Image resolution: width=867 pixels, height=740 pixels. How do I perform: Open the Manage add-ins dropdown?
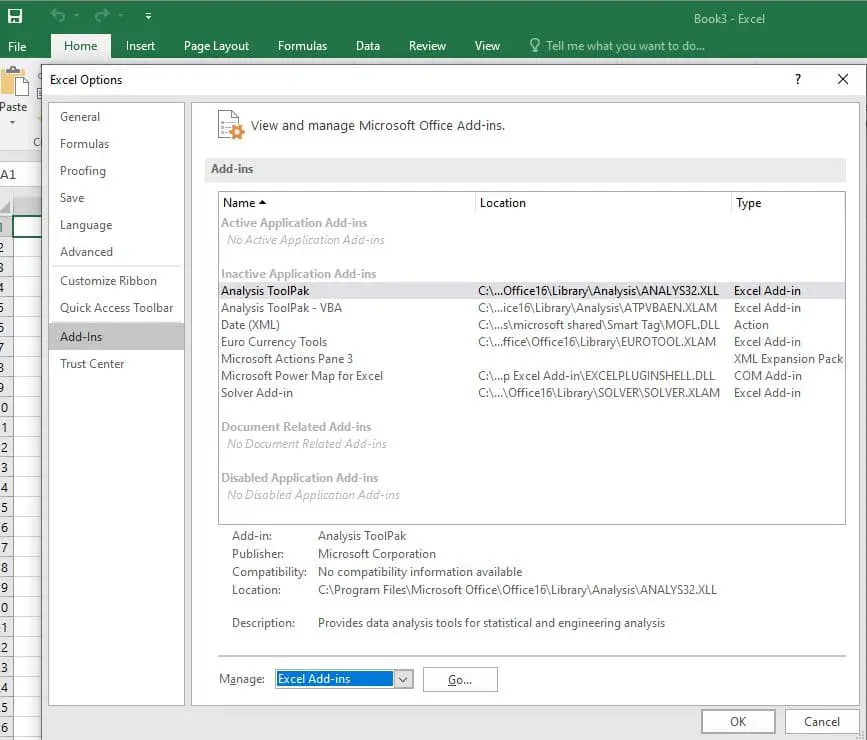[402, 680]
